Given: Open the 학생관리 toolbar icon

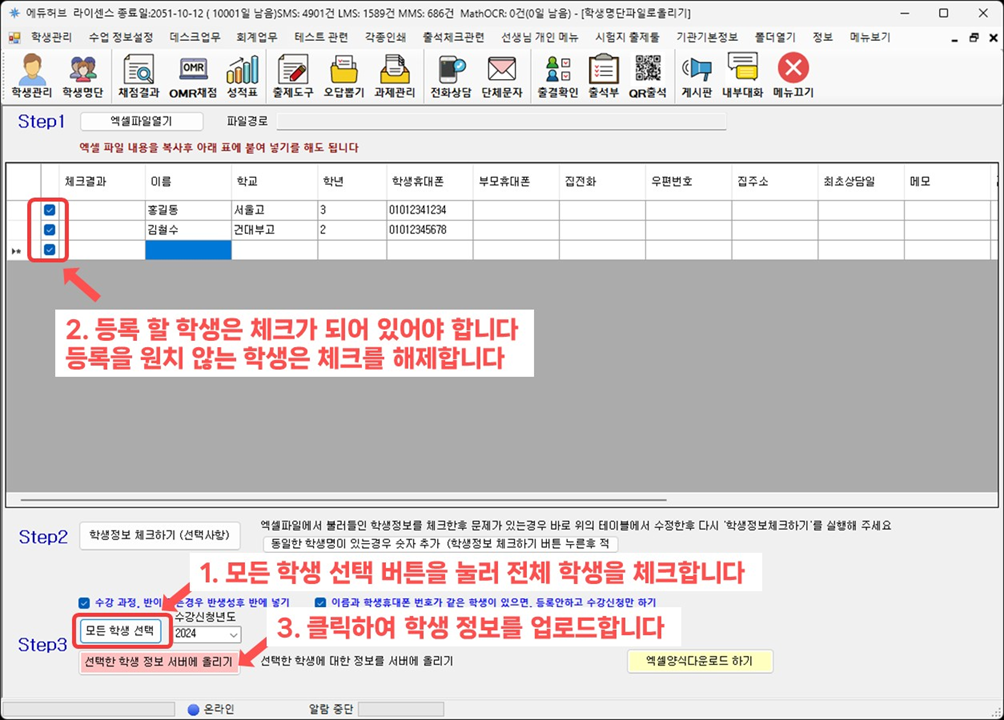Looking at the screenshot, I should (x=31, y=76).
